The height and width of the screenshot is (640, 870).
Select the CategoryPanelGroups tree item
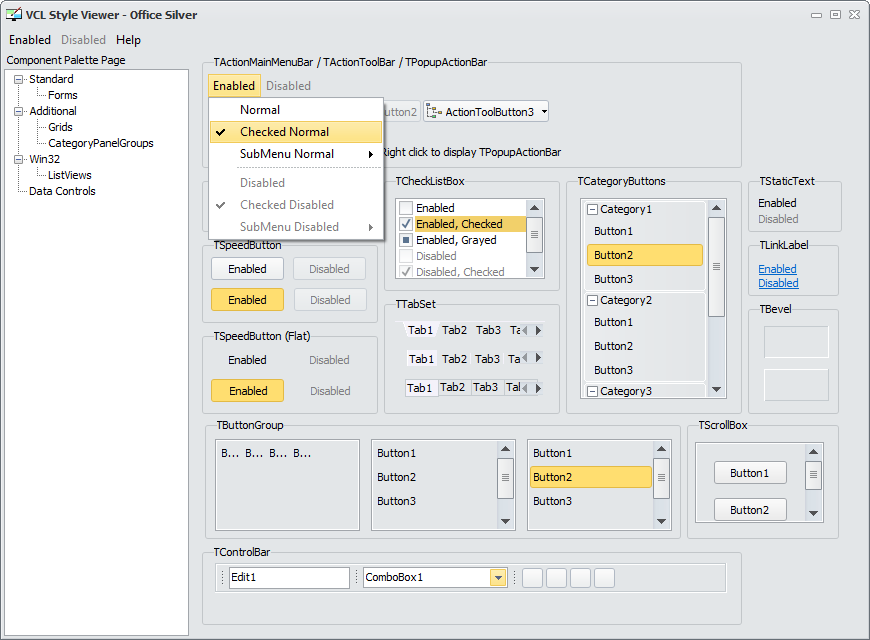(101, 143)
